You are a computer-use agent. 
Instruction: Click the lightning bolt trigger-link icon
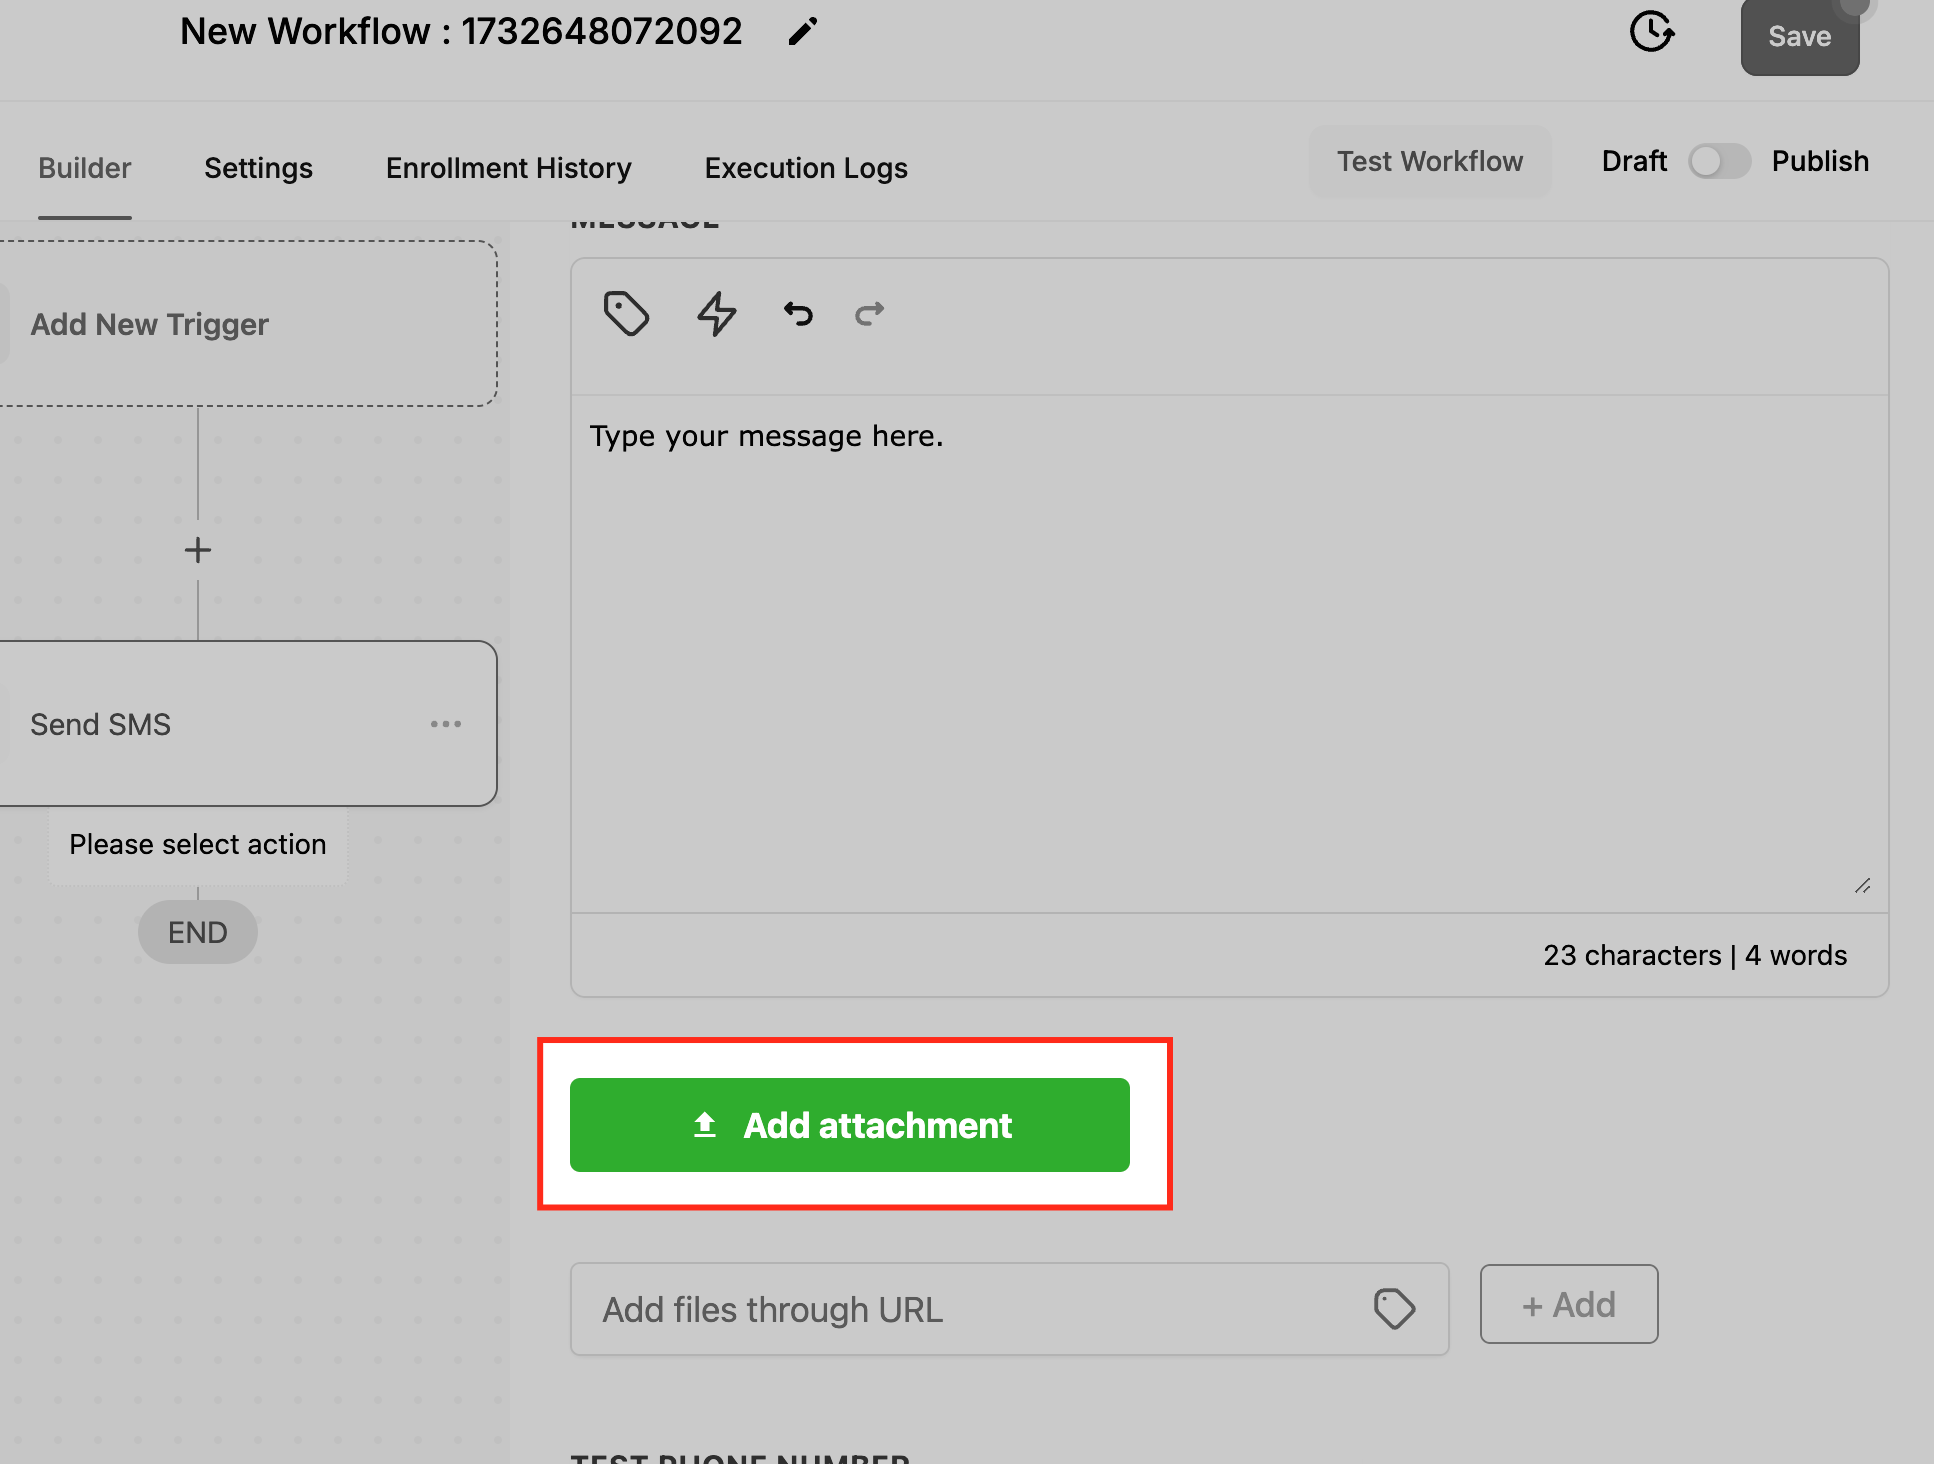pyautogui.click(x=716, y=314)
